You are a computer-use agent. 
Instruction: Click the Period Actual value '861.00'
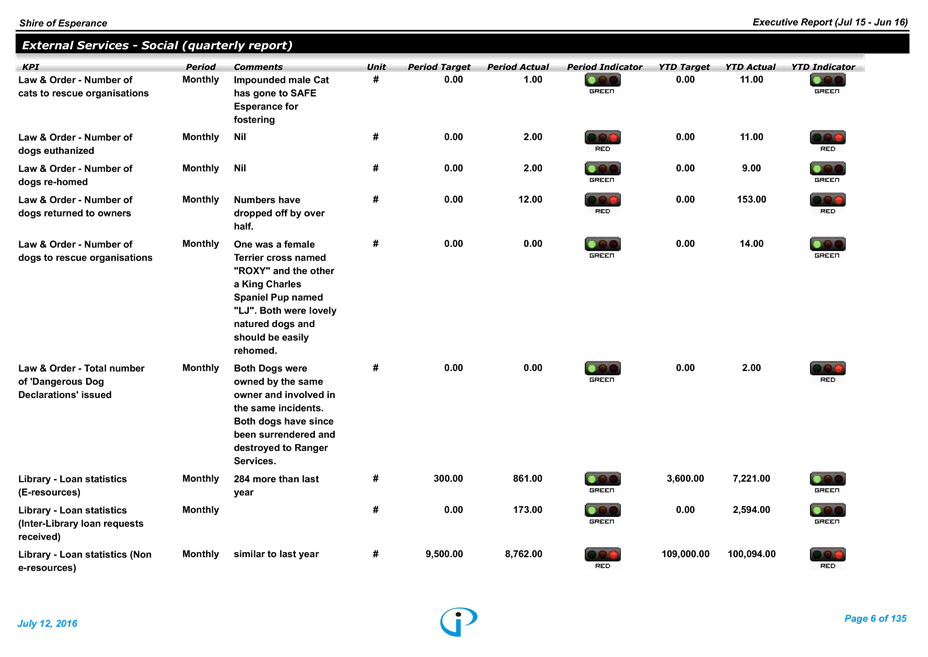527,478
